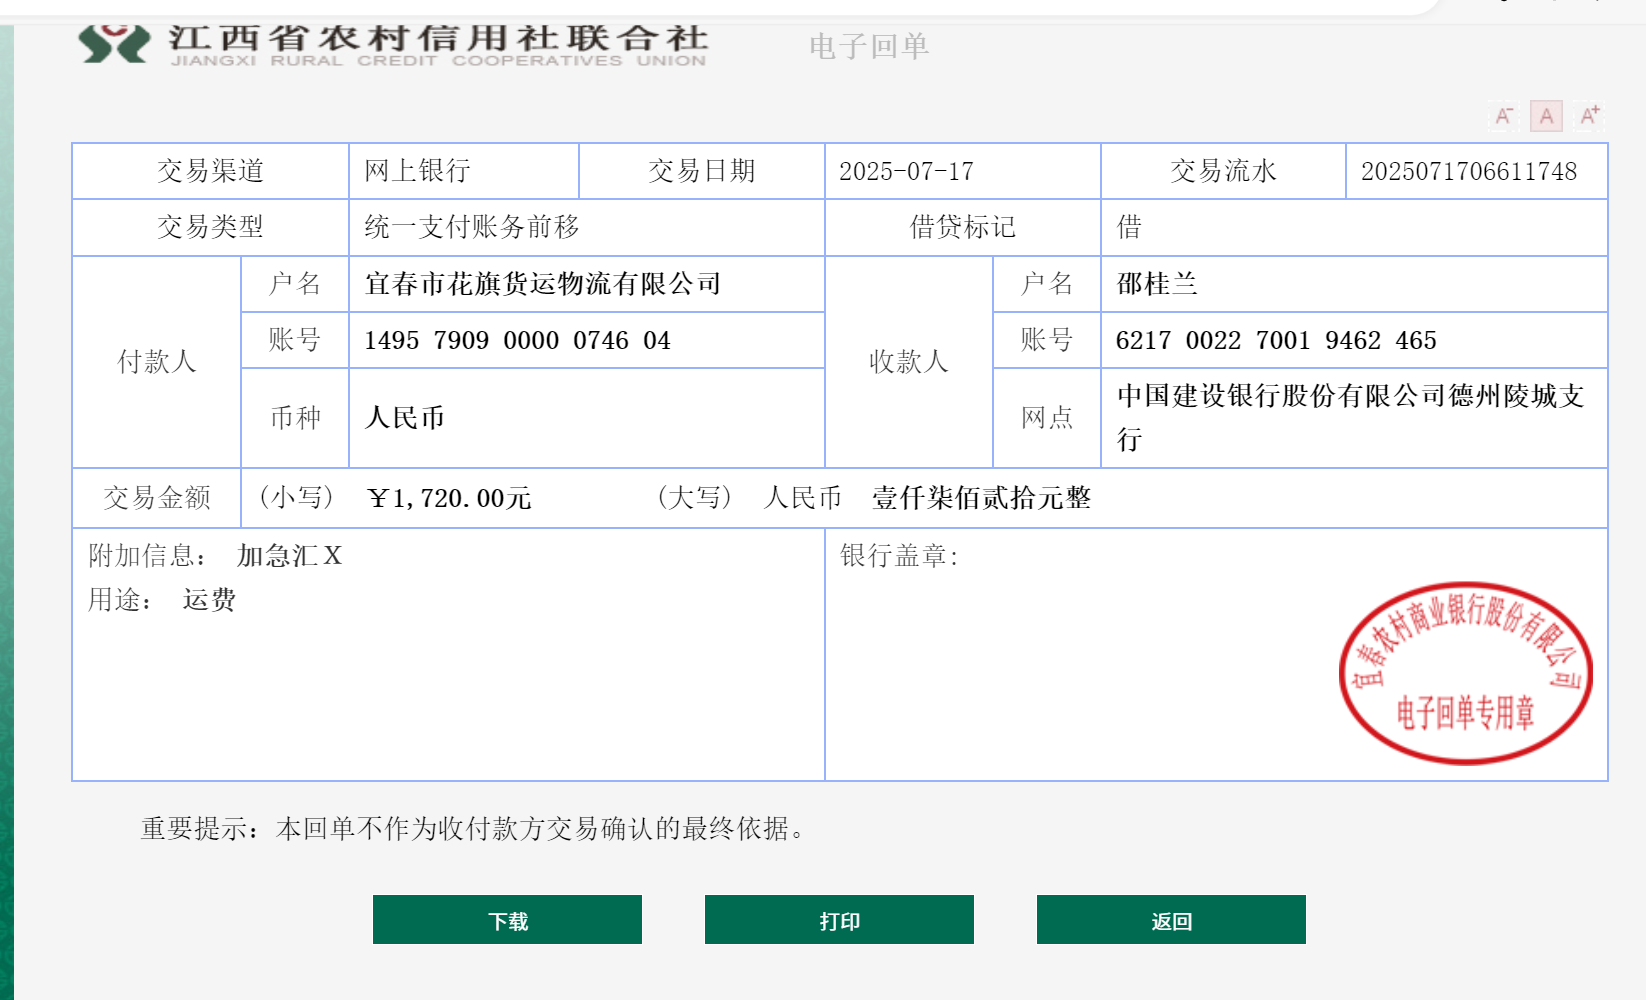Click payer account 1495 7909 0000 0746 04
The height and width of the screenshot is (1000, 1646).
click(x=517, y=341)
